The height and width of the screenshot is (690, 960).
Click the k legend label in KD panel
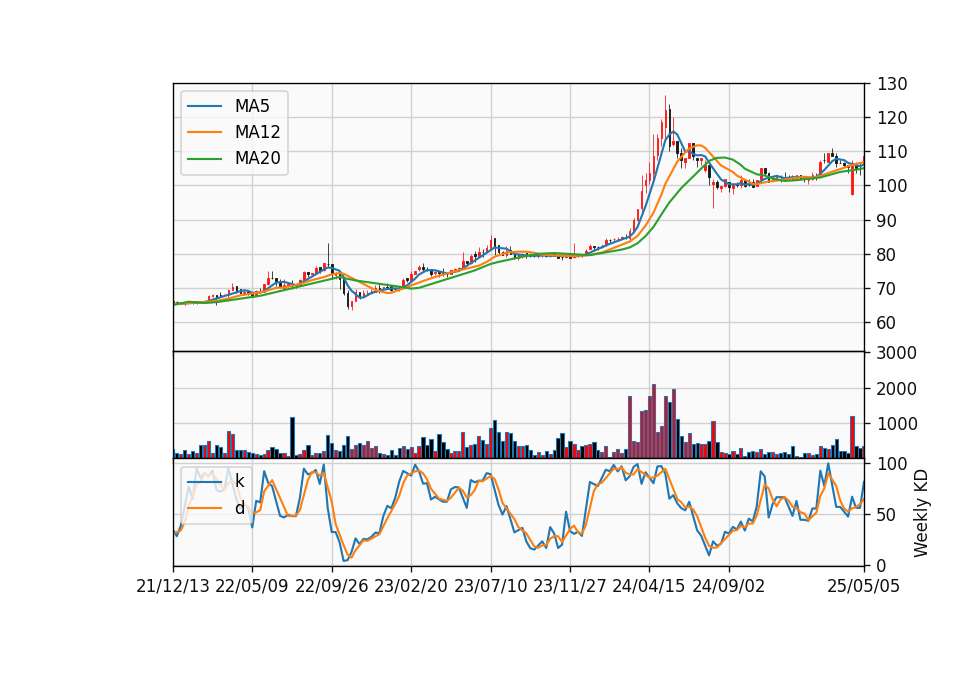239,481
